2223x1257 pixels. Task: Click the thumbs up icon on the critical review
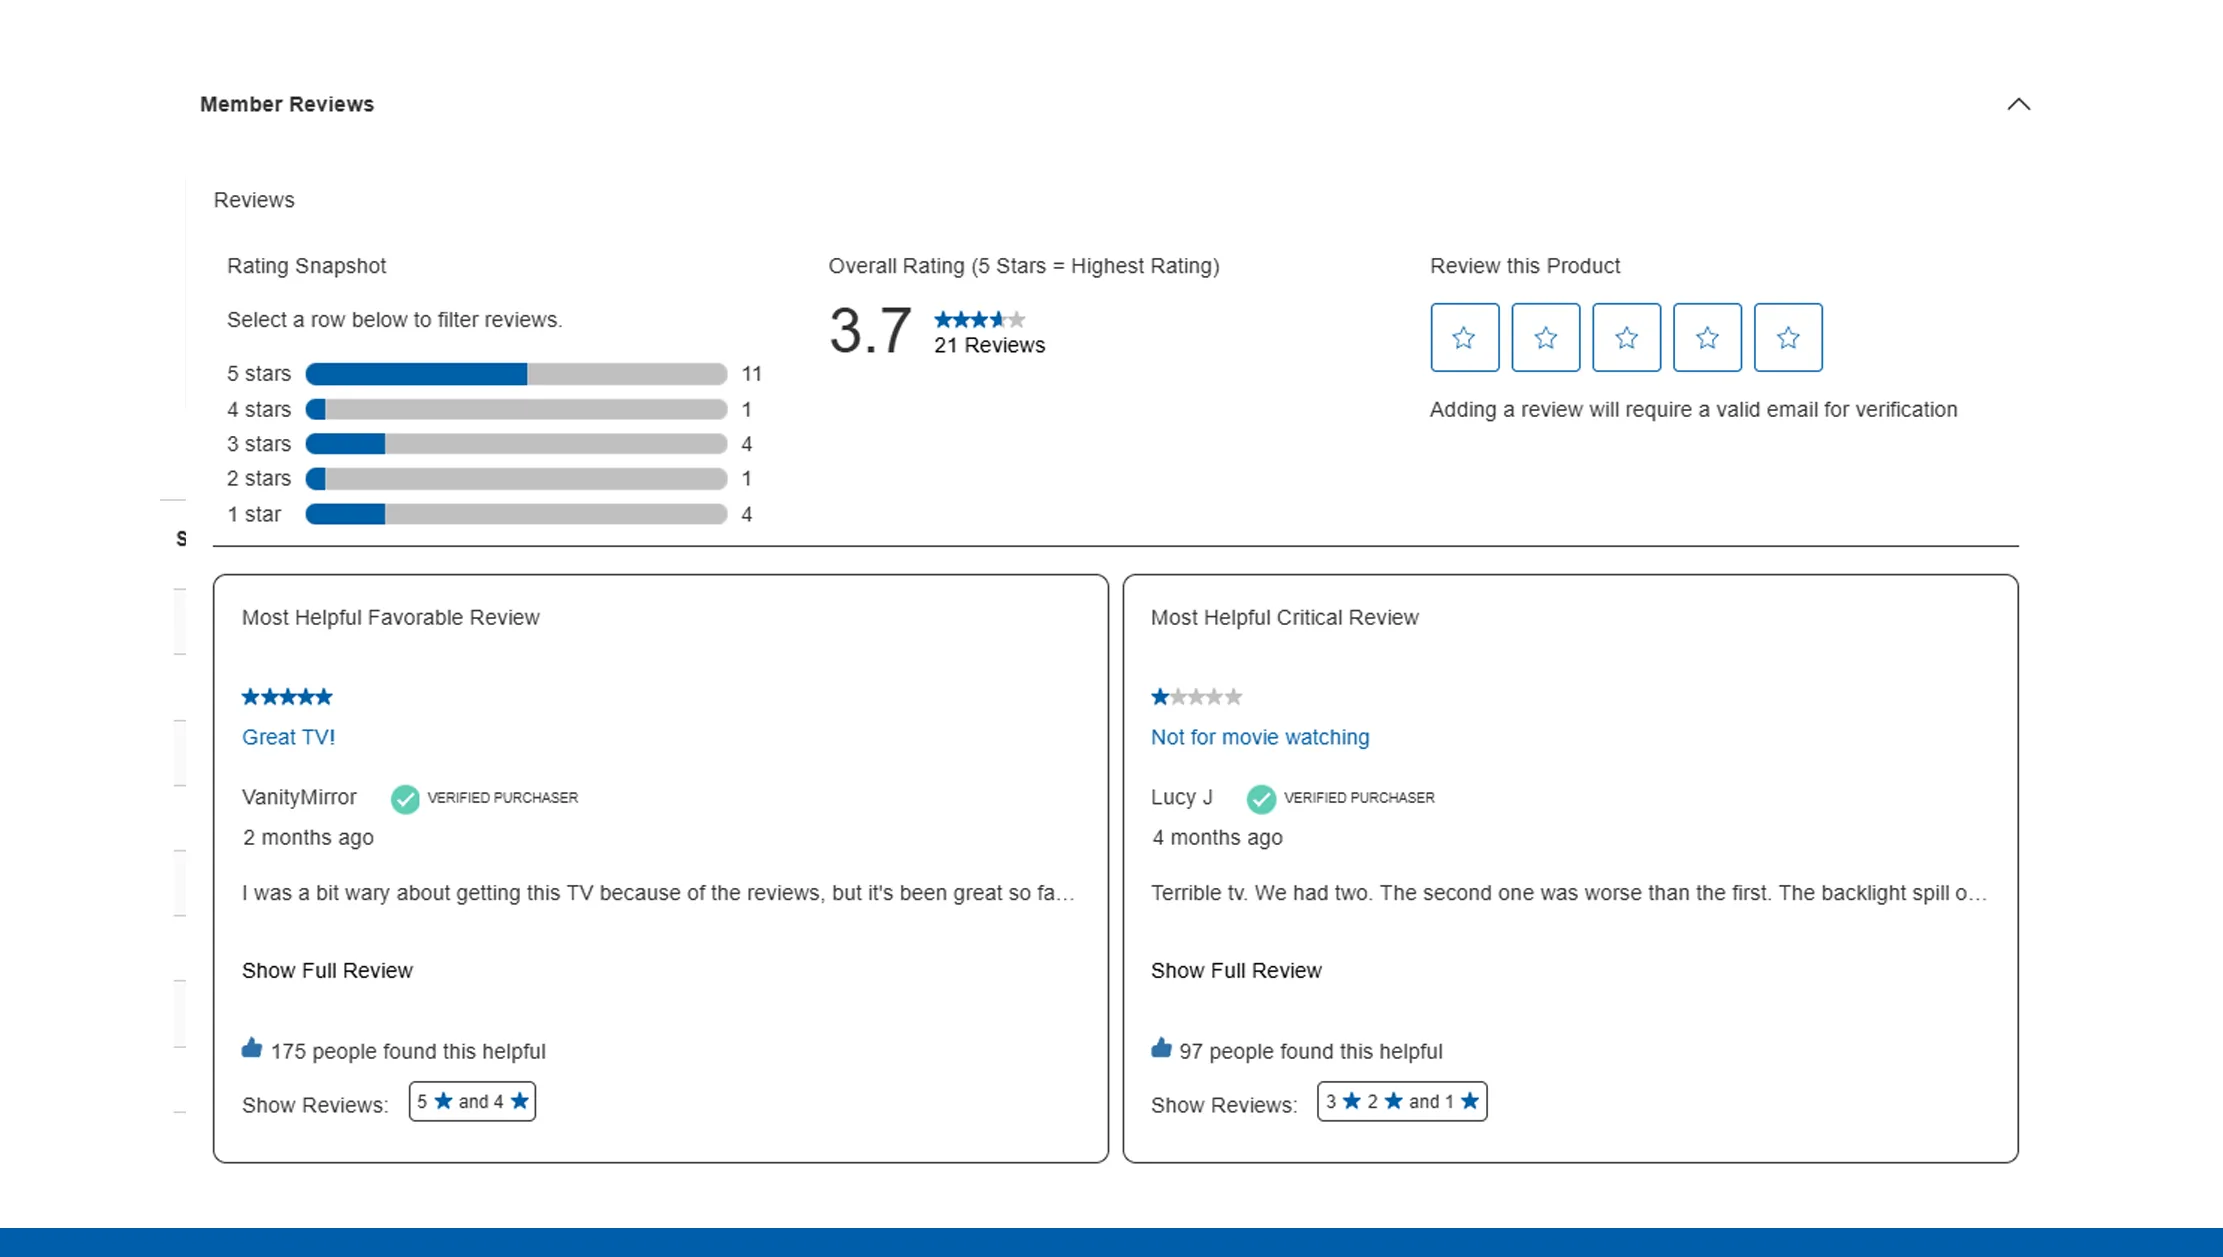coord(1160,1047)
